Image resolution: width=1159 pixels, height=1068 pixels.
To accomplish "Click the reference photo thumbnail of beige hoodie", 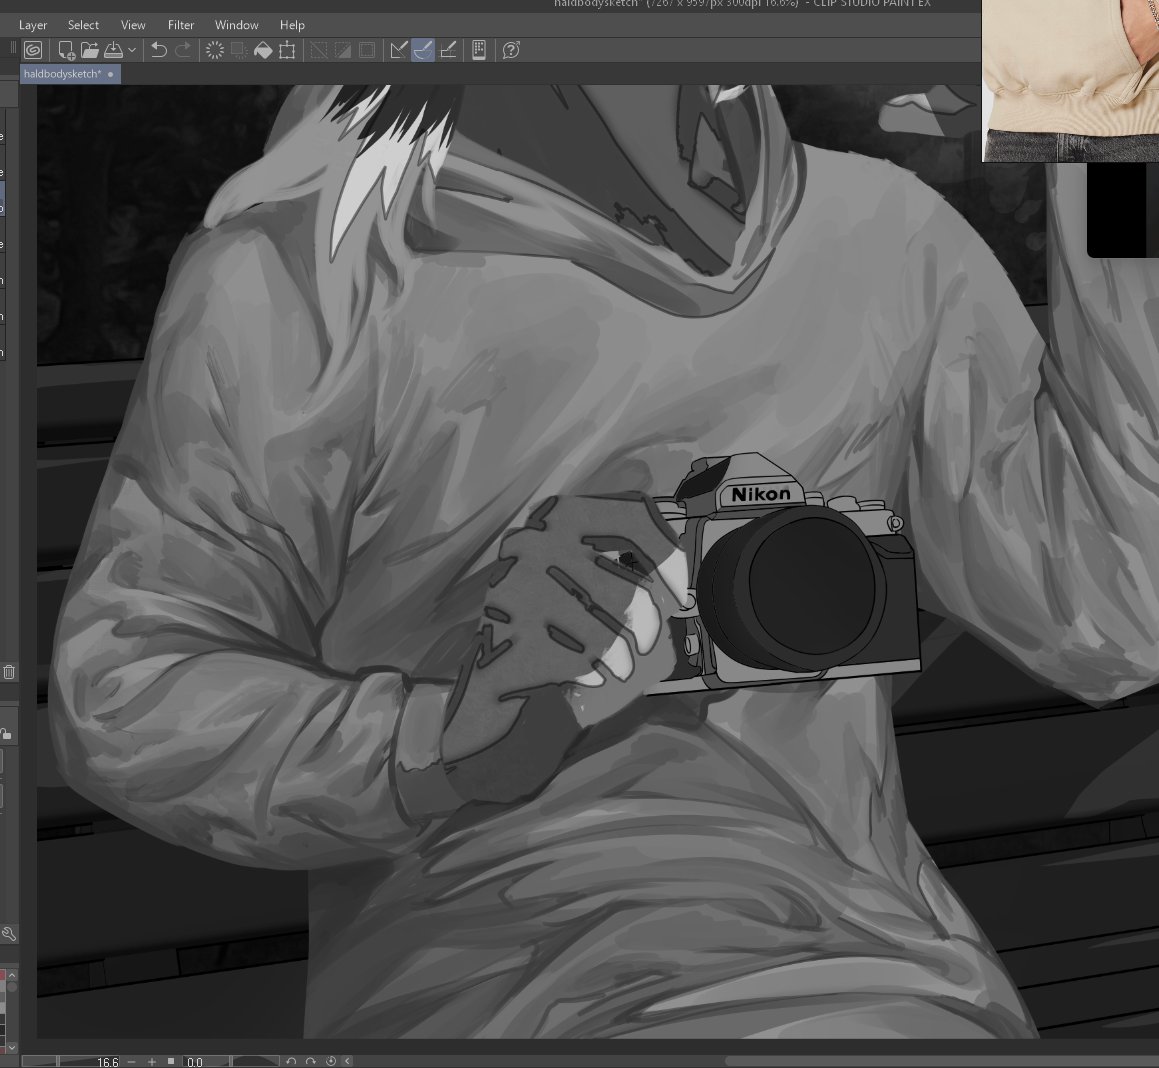I will 1070,81.
